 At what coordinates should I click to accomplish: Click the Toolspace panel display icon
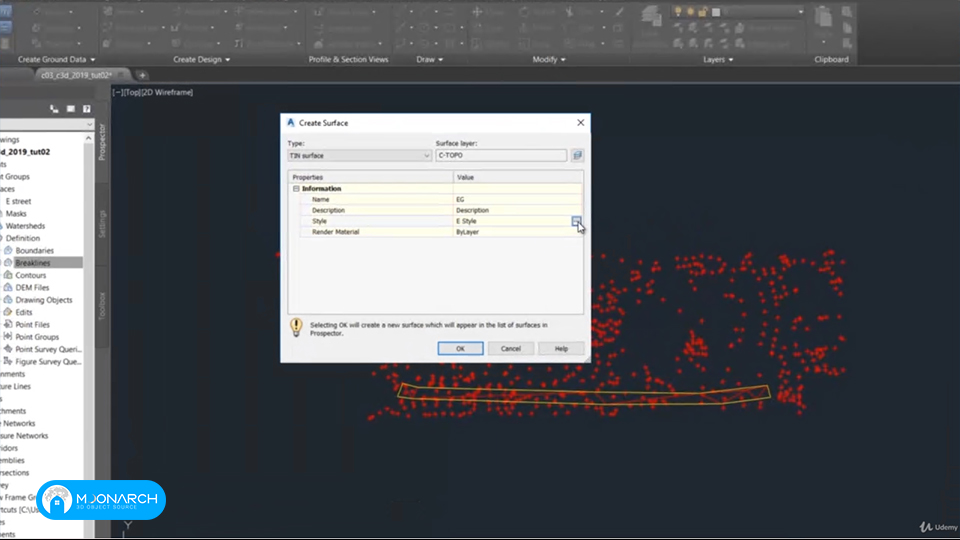70,109
